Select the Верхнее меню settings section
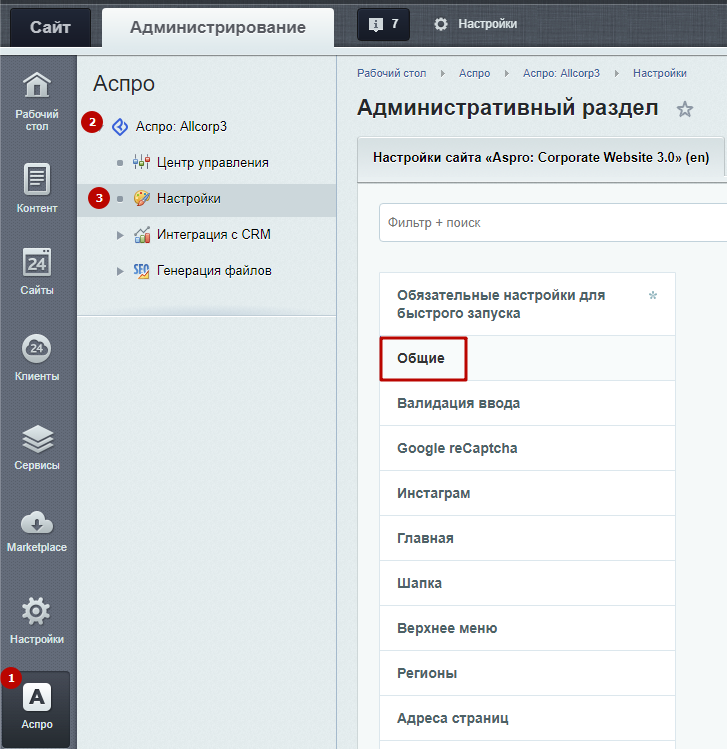 527,628
